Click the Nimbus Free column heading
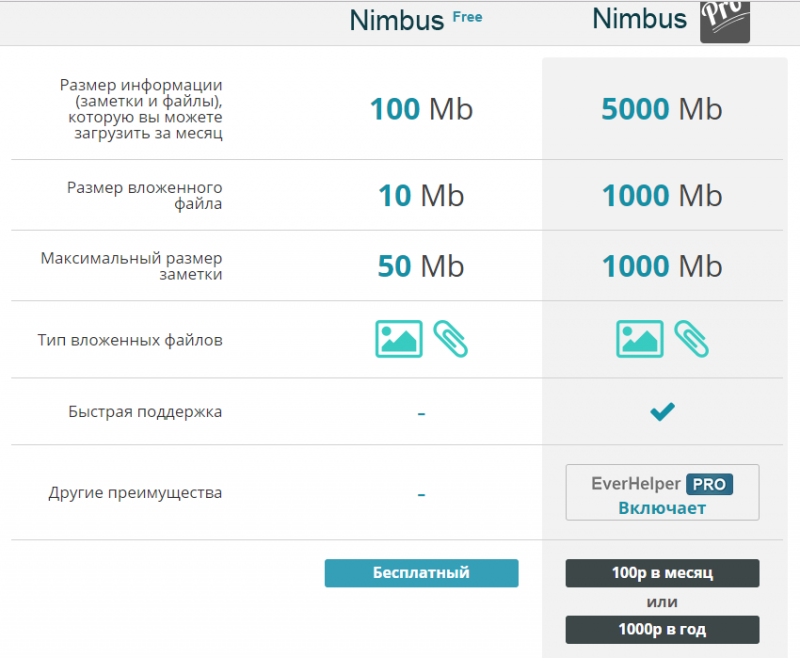The height and width of the screenshot is (658, 800). (x=415, y=20)
